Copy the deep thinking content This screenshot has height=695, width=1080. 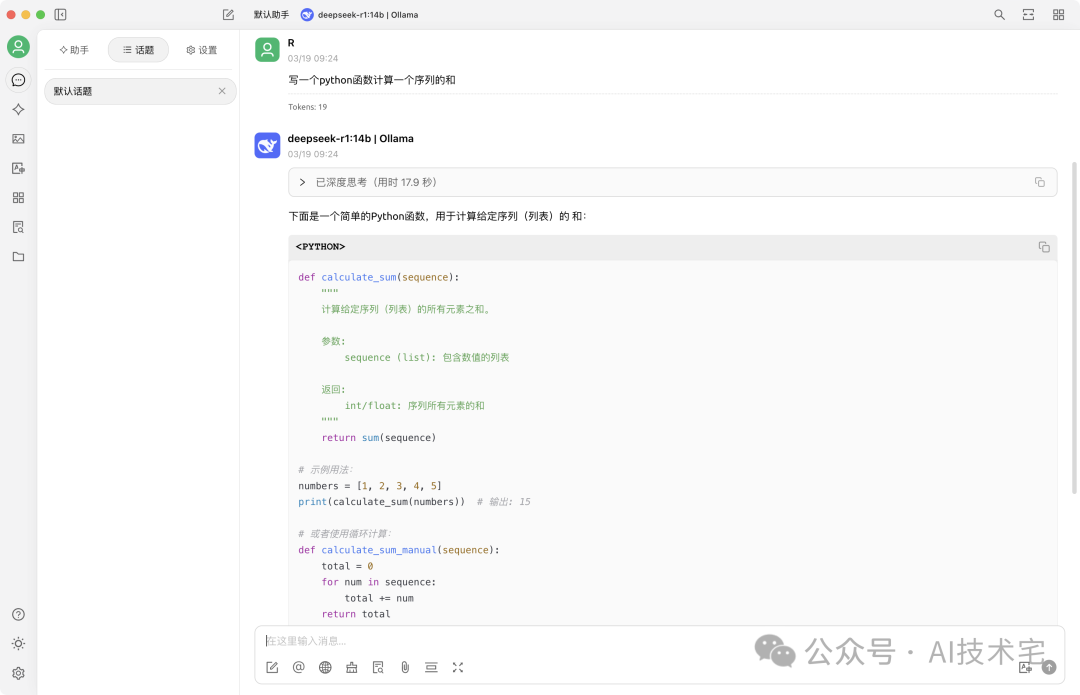(1039, 183)
